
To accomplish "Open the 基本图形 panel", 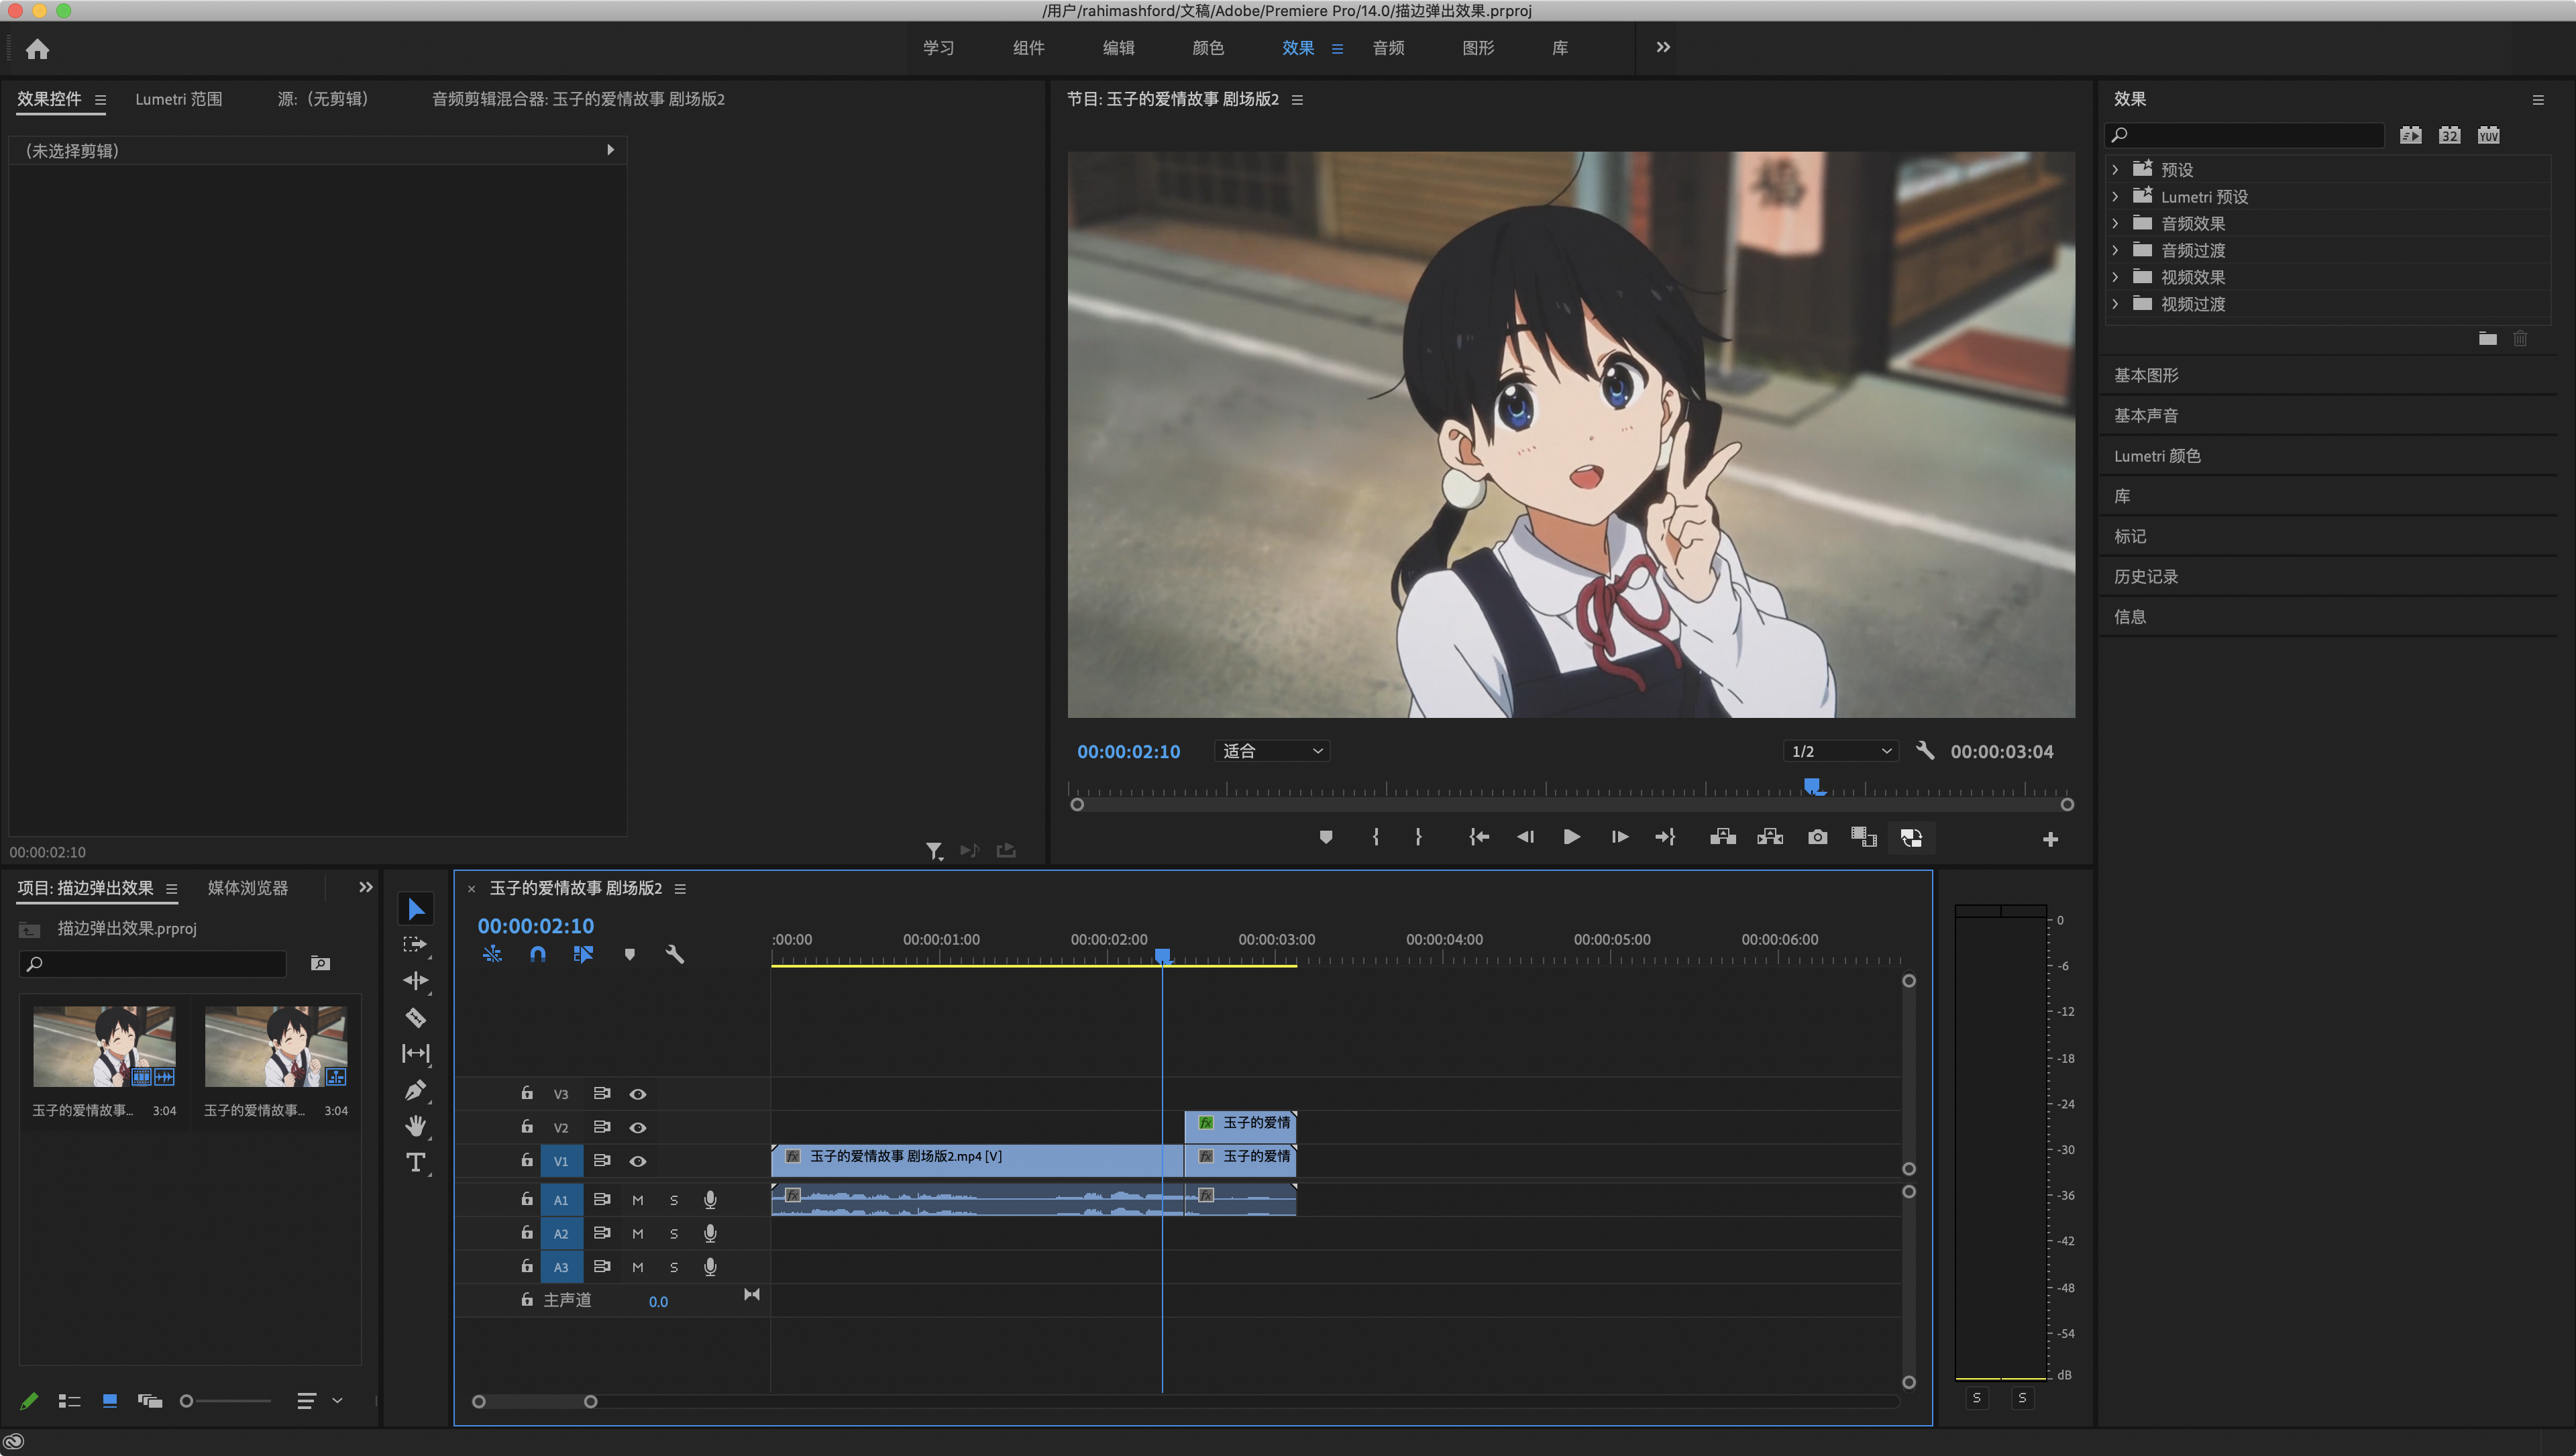I will click(x=2146, y=375).
